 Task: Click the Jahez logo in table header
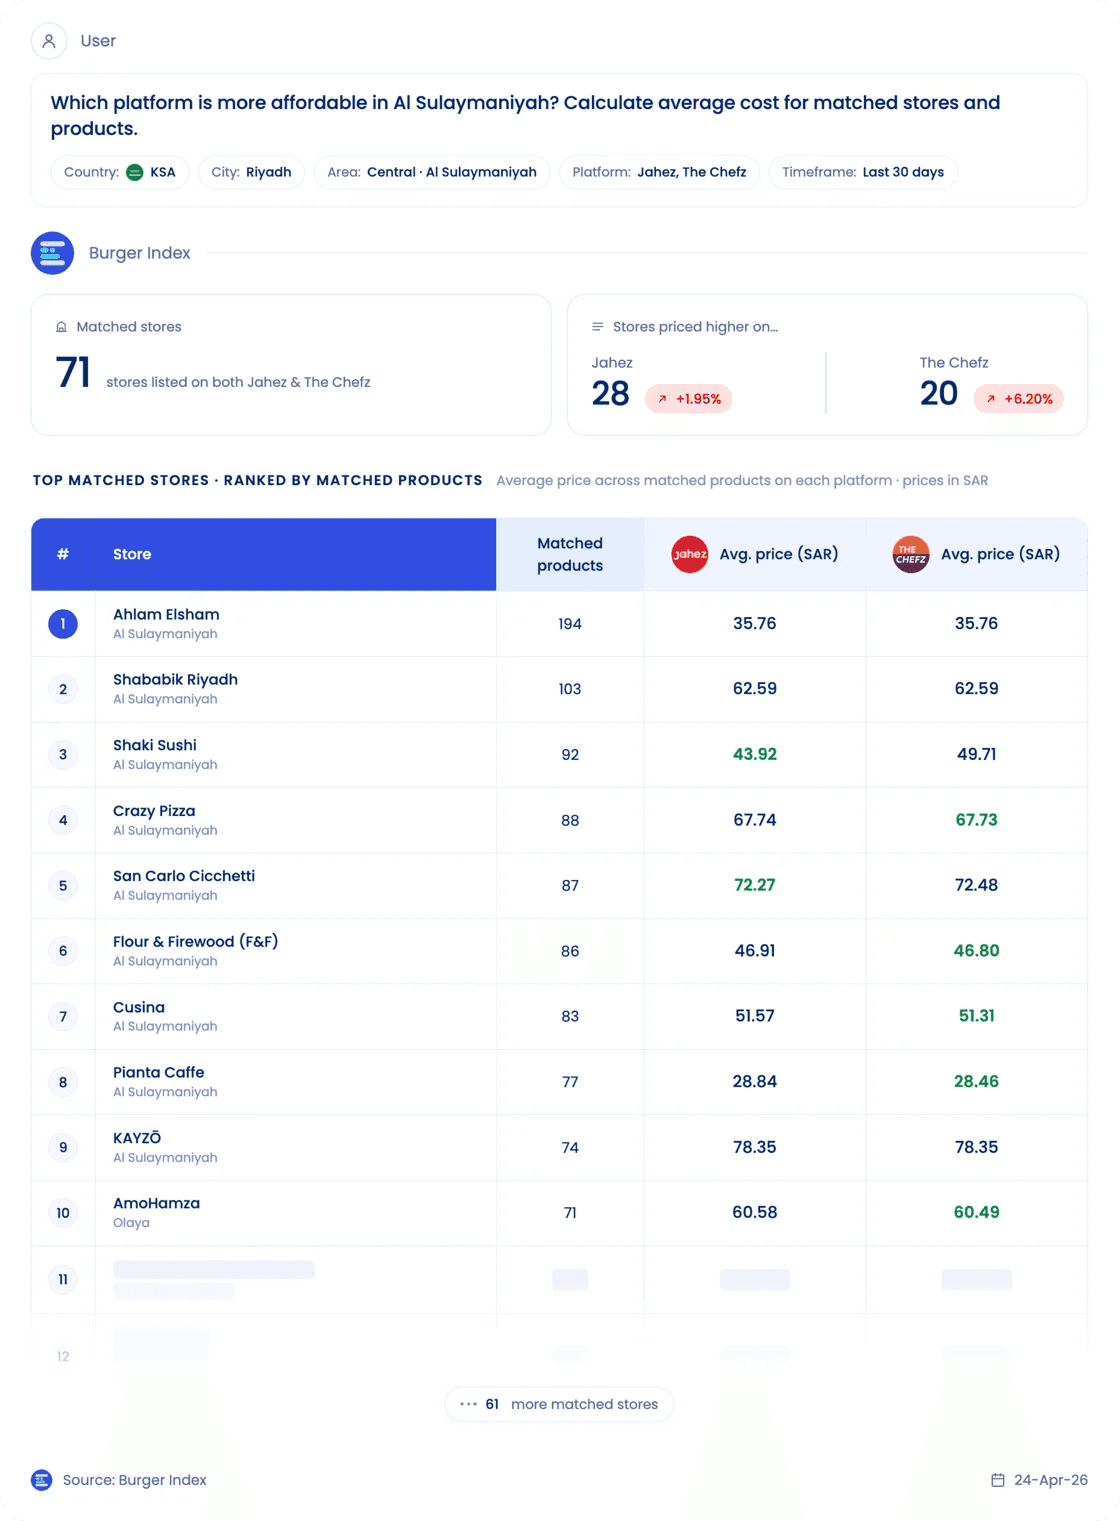point(690,554)
